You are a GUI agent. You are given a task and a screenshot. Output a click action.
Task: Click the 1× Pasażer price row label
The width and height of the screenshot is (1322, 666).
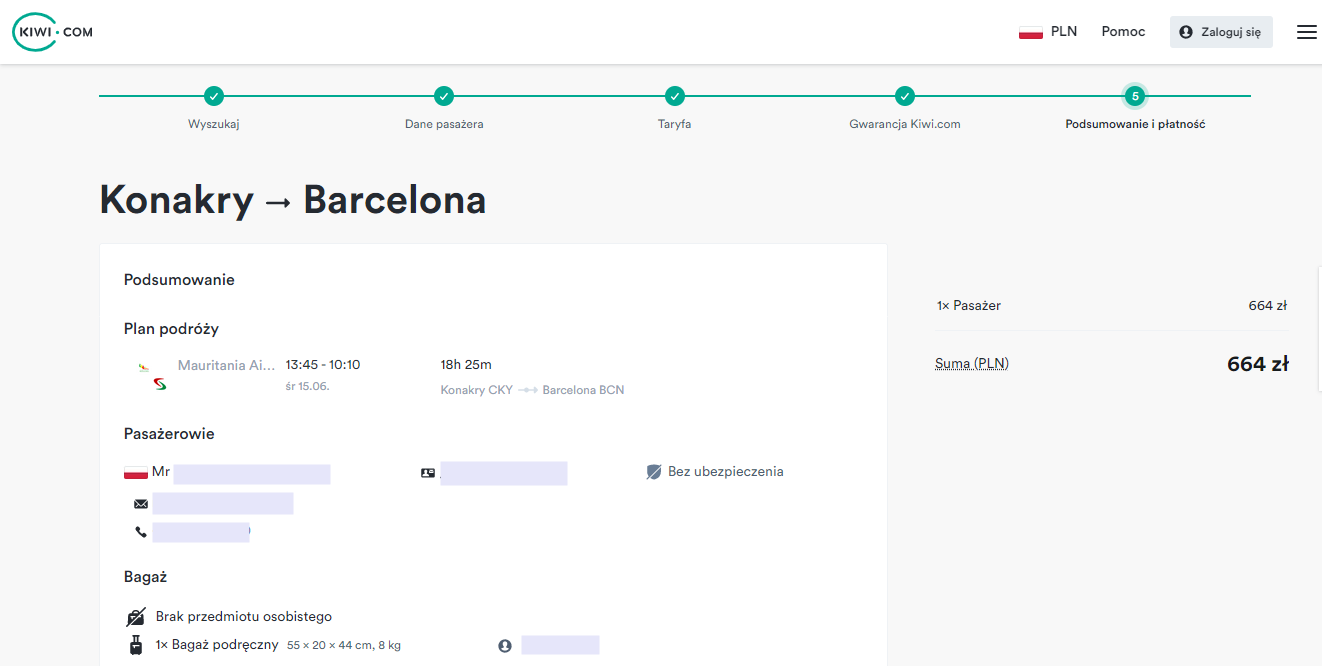[x=969, y=306]
